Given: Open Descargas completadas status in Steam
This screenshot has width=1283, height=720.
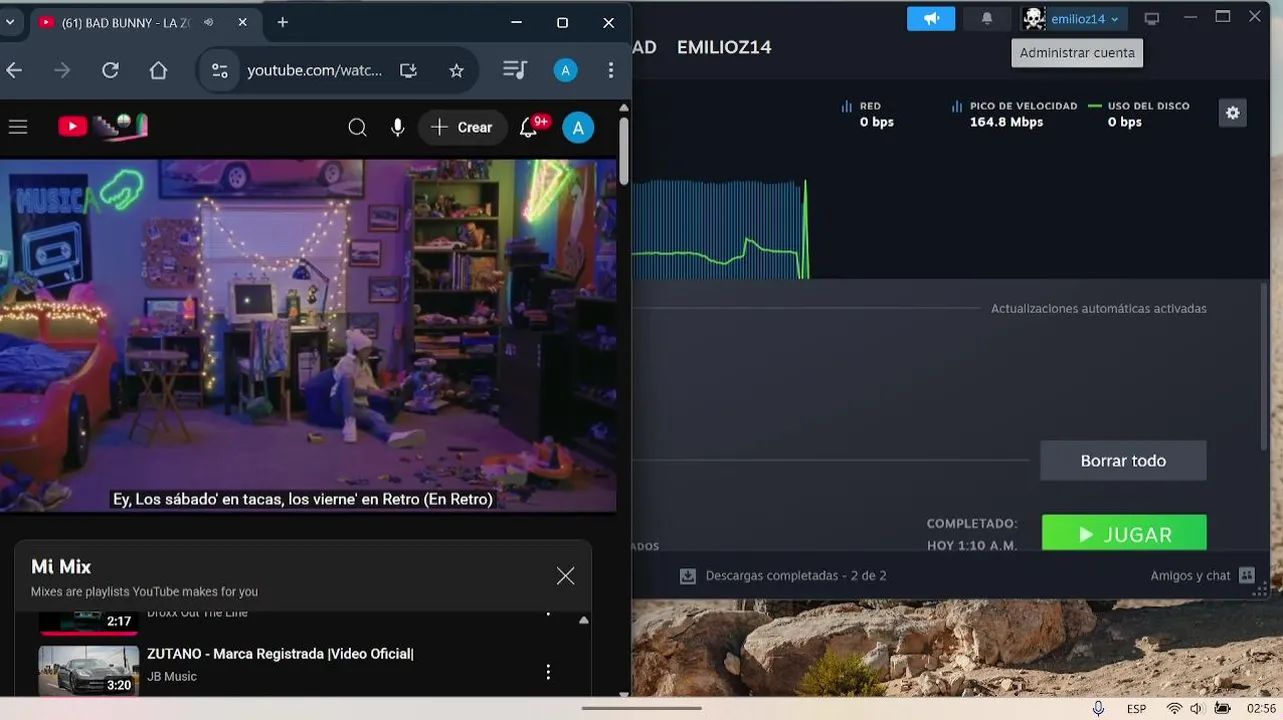Looking at the screenshot, I should [x=796, y=576].
